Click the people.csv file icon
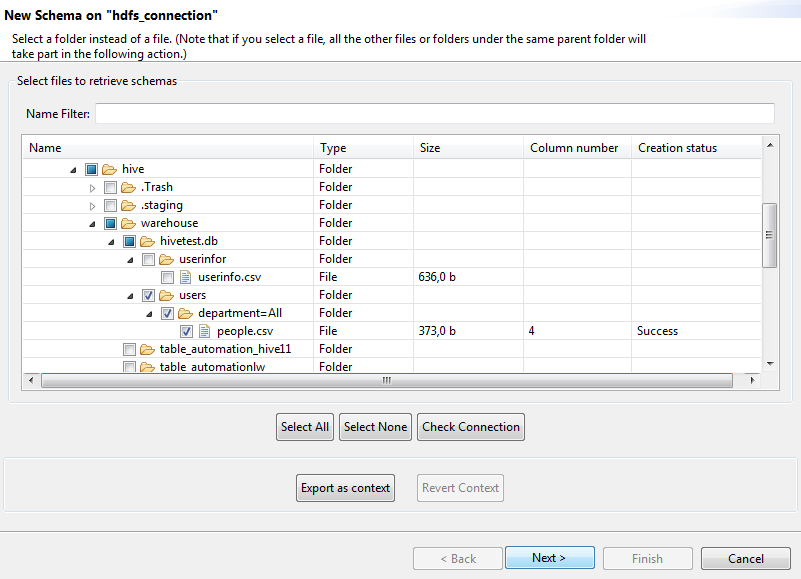 204,331
